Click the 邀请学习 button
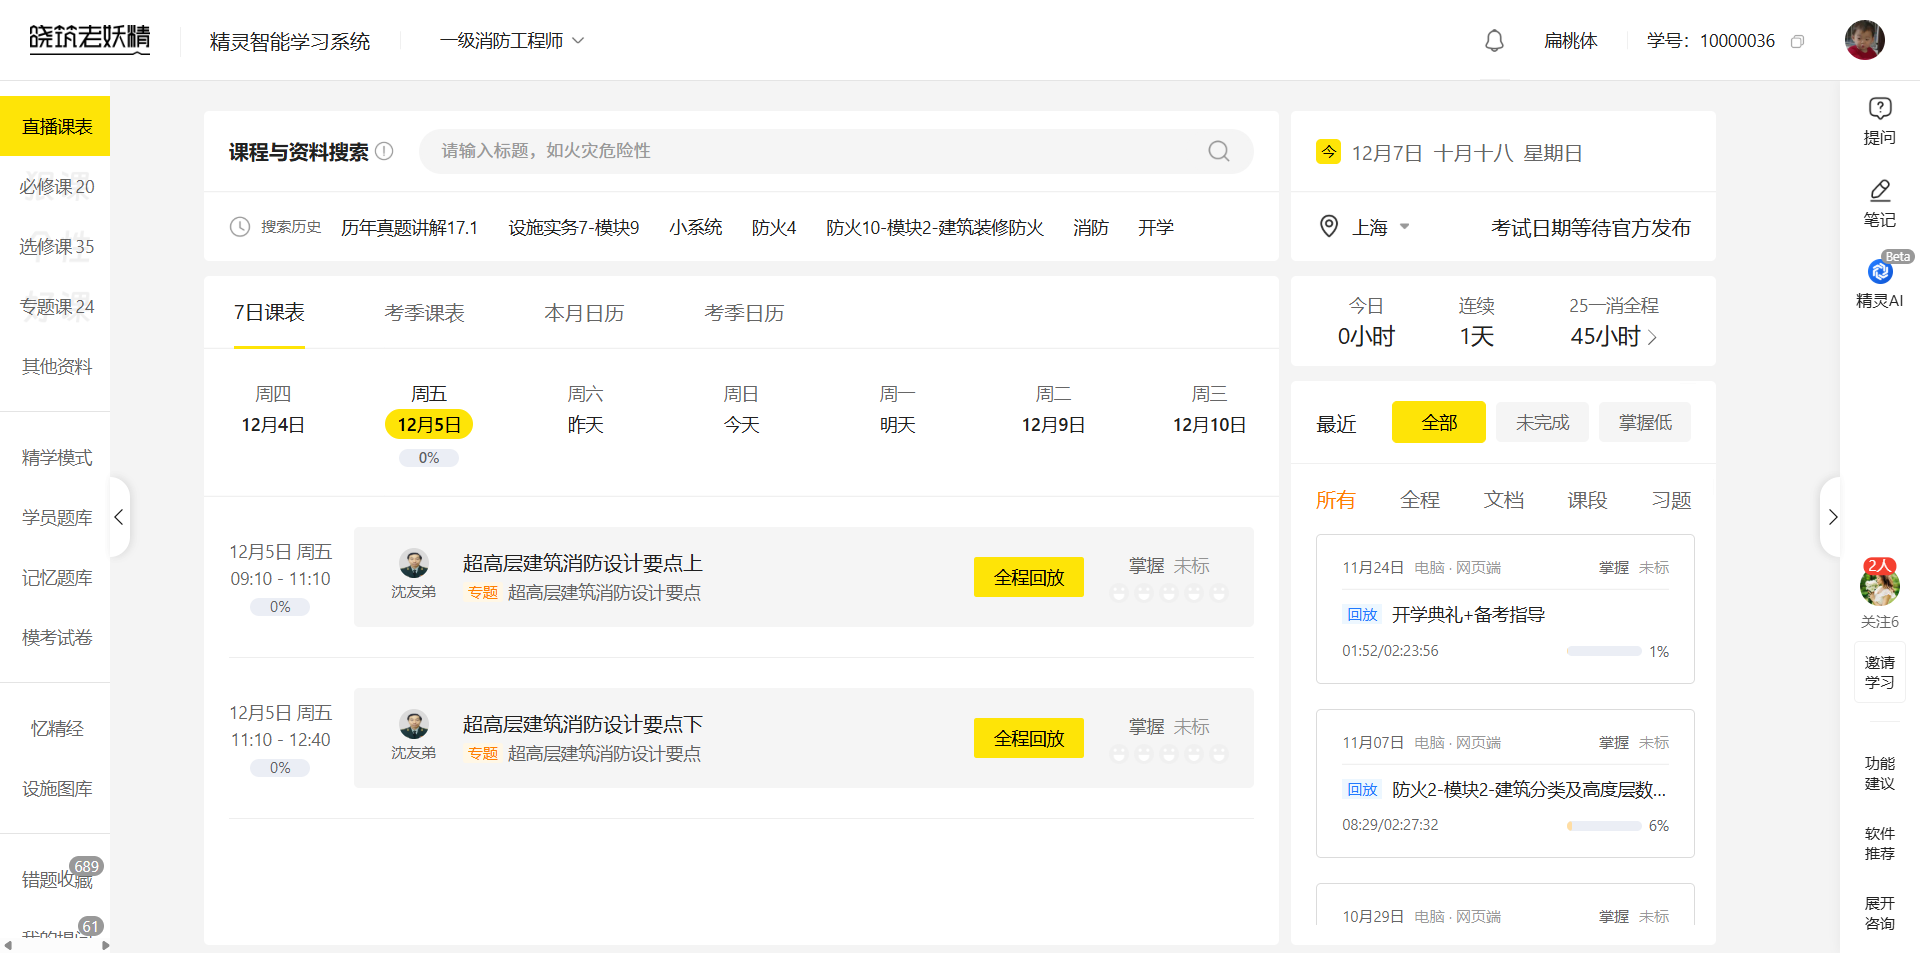This screenshot has height=953, width=1920. click(x=1880, y=672)
